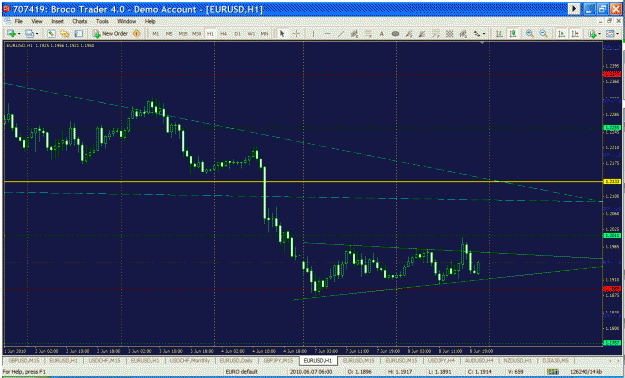625x378 pixels.
Task: Zoom out on the chart
Action: [544, 34]
